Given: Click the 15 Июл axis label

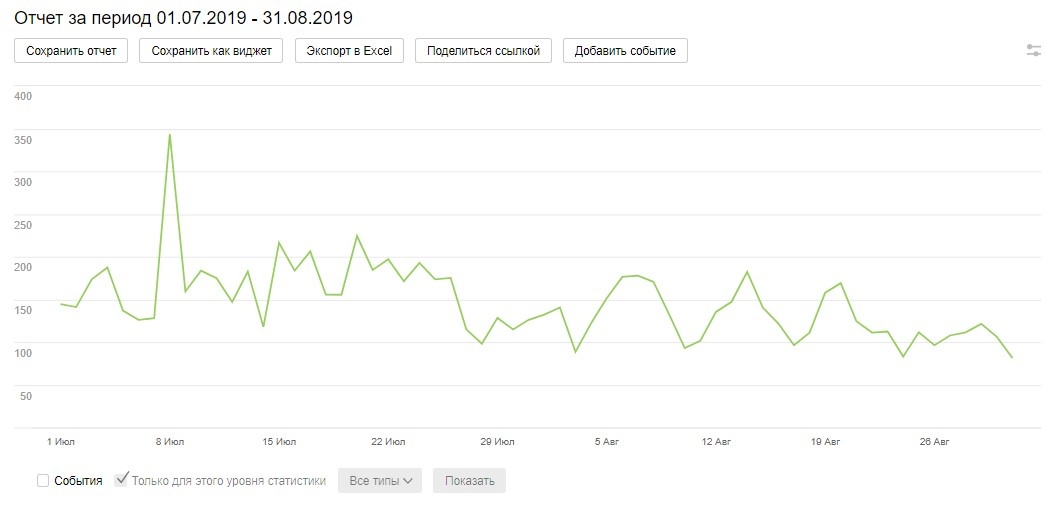Looking at the screenshot, I should pyautogui.click(x=280, y=442).
